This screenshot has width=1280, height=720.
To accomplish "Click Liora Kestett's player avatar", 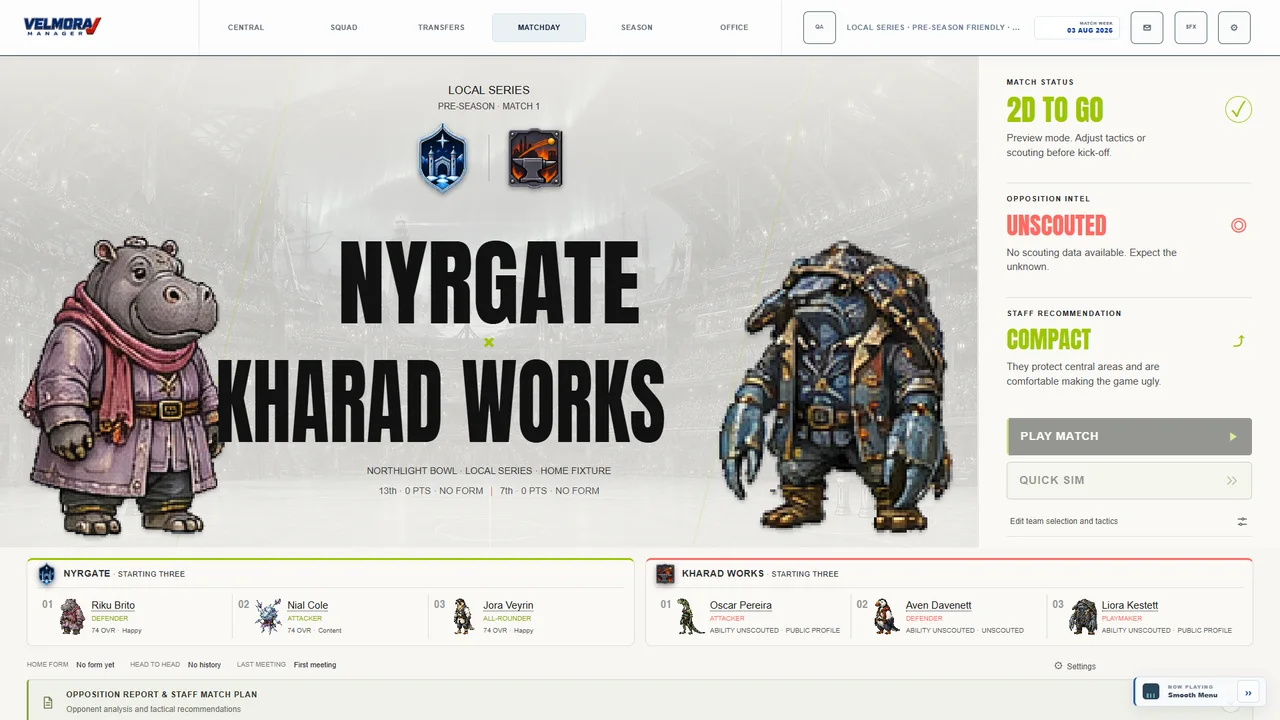I will [1083, 616].
